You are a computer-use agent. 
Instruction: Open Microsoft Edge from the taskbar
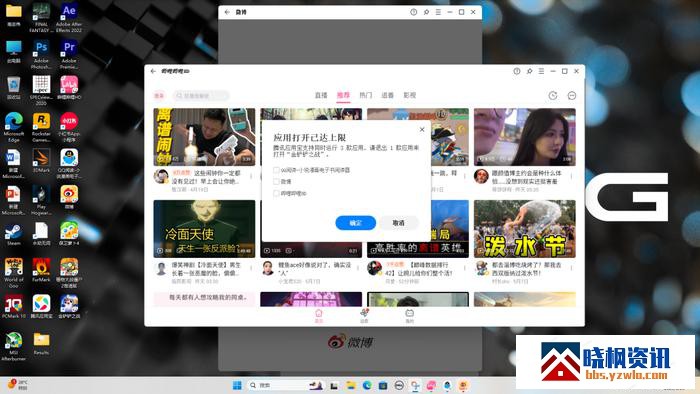point(367,385)
